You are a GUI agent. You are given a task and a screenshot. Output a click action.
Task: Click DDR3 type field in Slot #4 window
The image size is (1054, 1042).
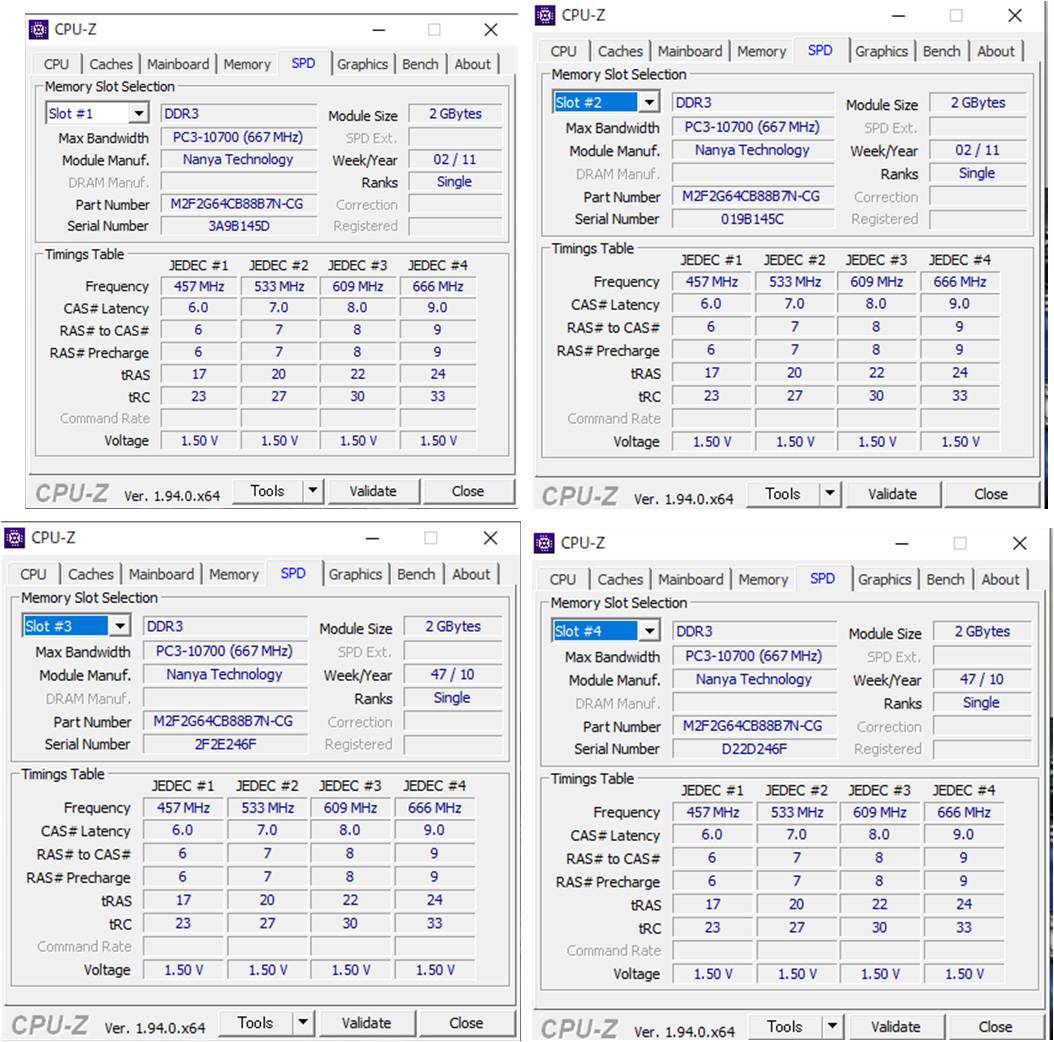tap(754, 631)
